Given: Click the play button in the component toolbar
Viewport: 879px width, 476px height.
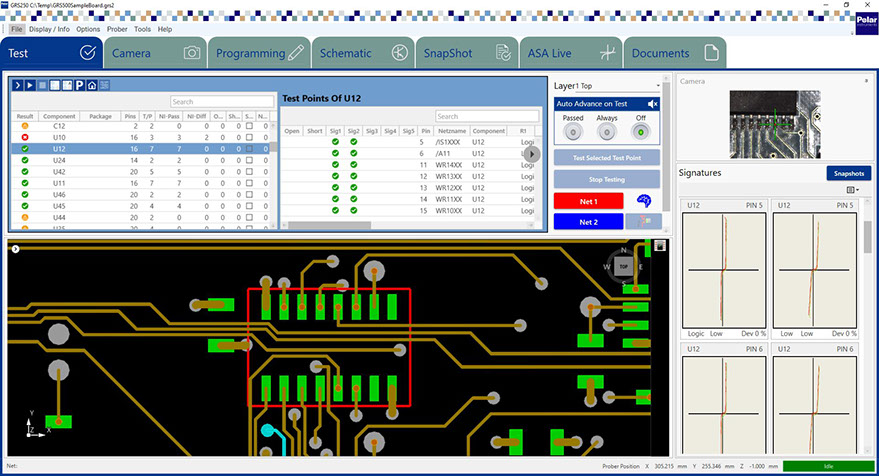Looking at the screenshot, I should tap(30, 85).
